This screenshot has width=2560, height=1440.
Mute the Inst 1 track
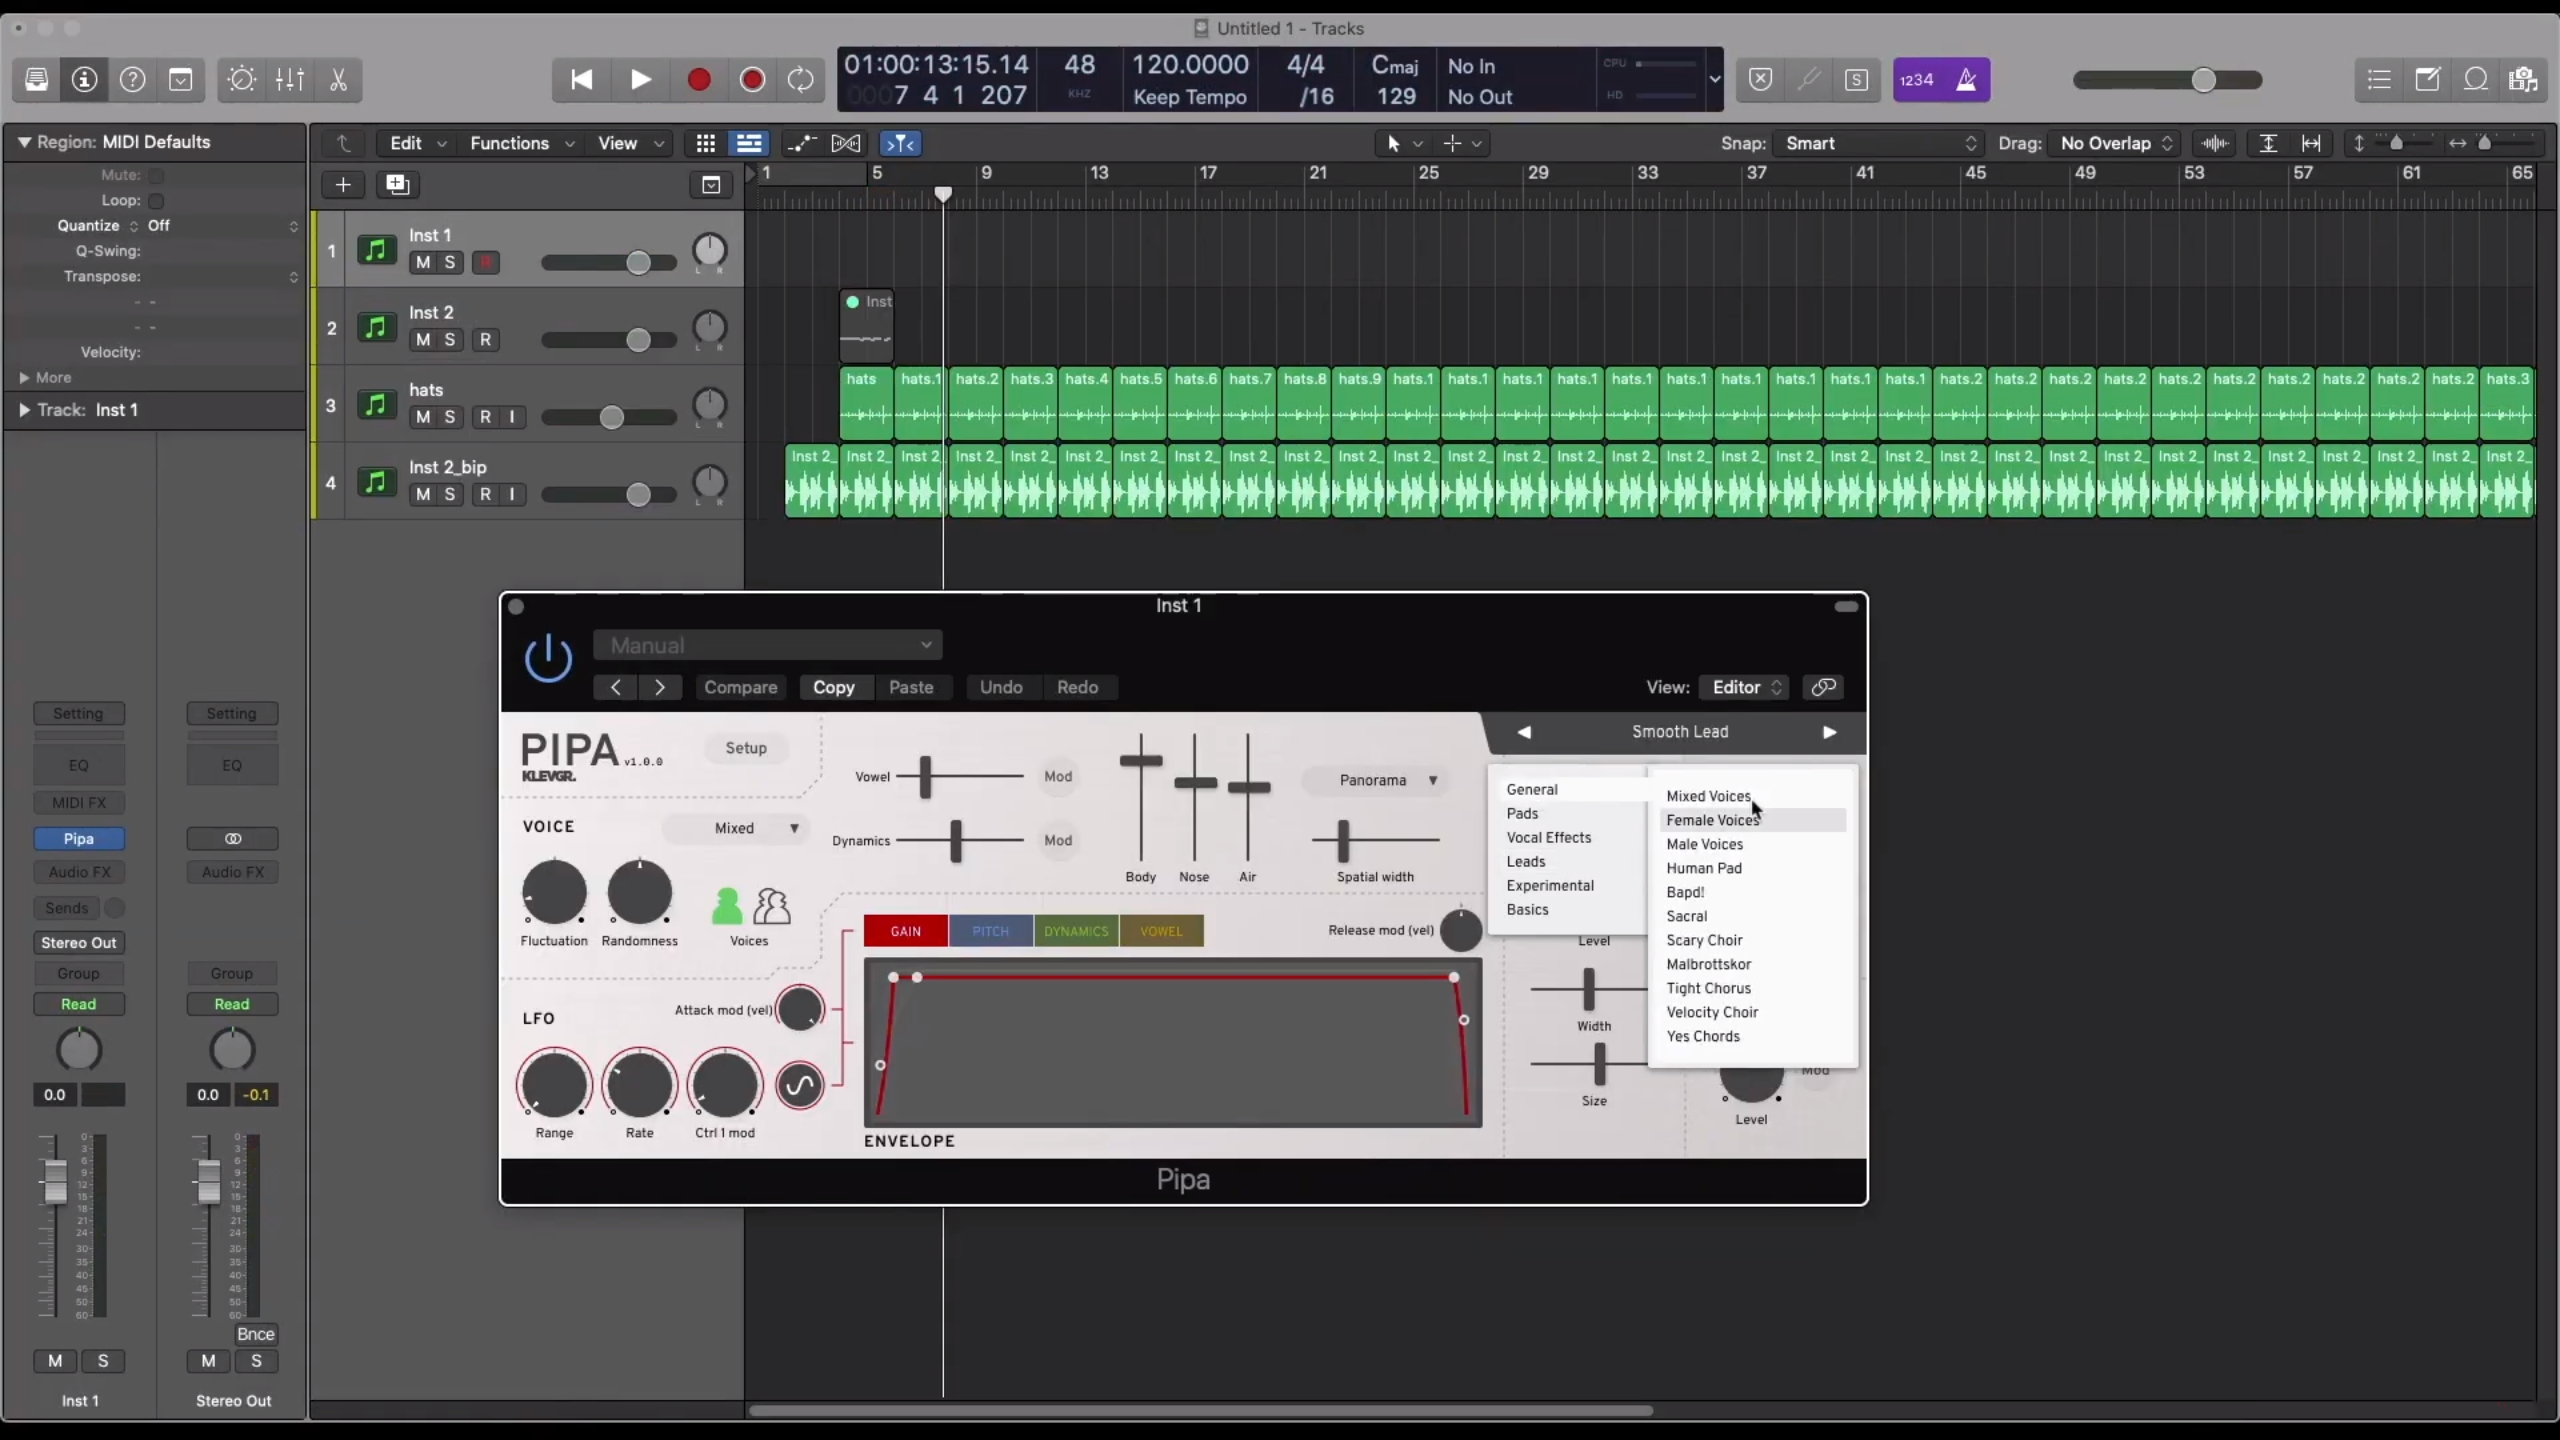423,262
